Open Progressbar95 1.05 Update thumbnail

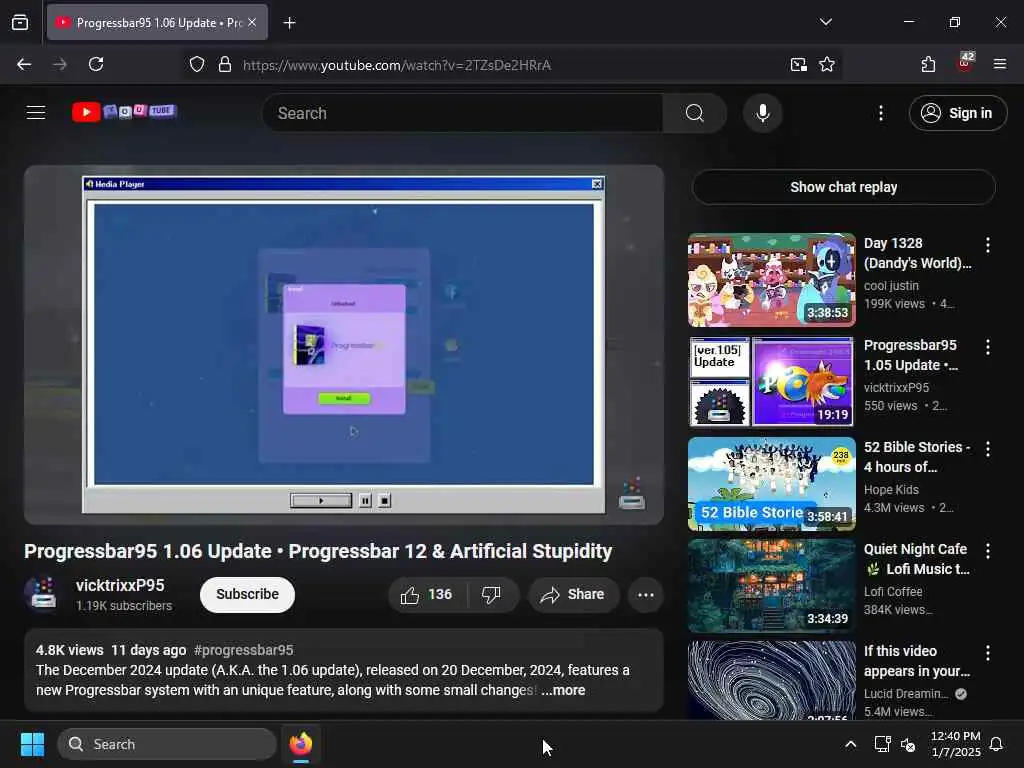click(x=771, y=381)
